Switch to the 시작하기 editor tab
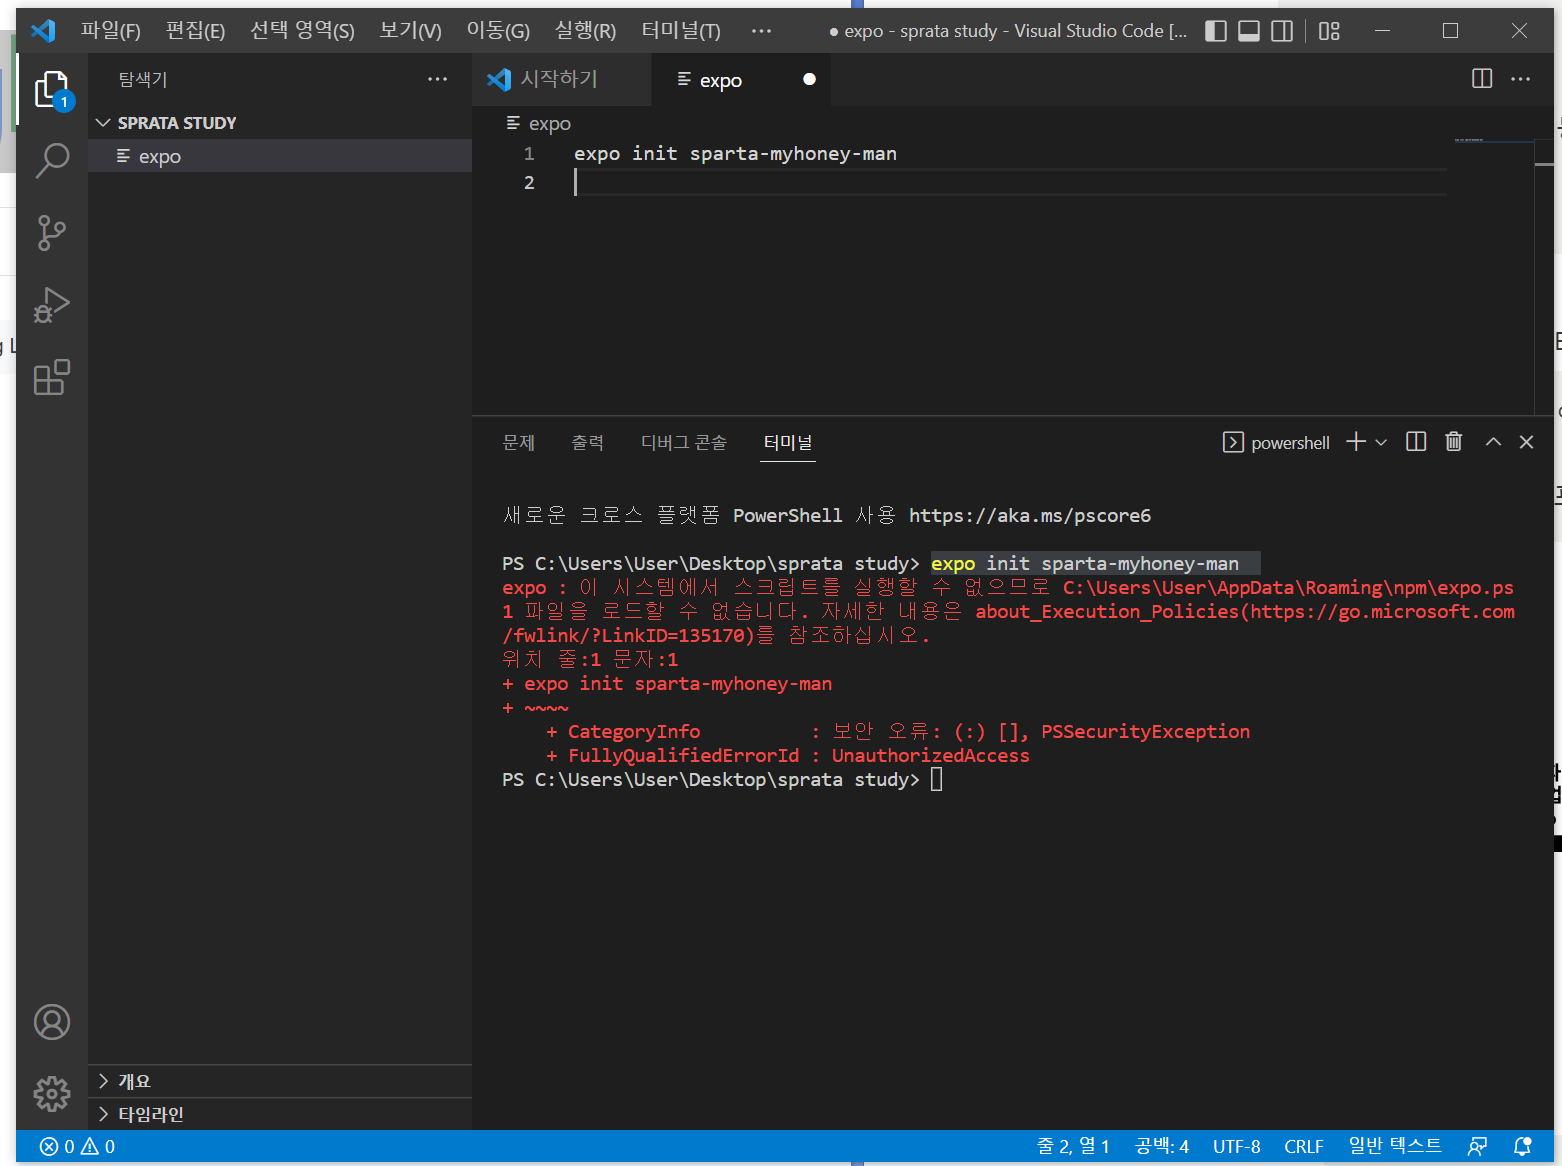This screenshot has width=1562, height=1166. (560, 79)
